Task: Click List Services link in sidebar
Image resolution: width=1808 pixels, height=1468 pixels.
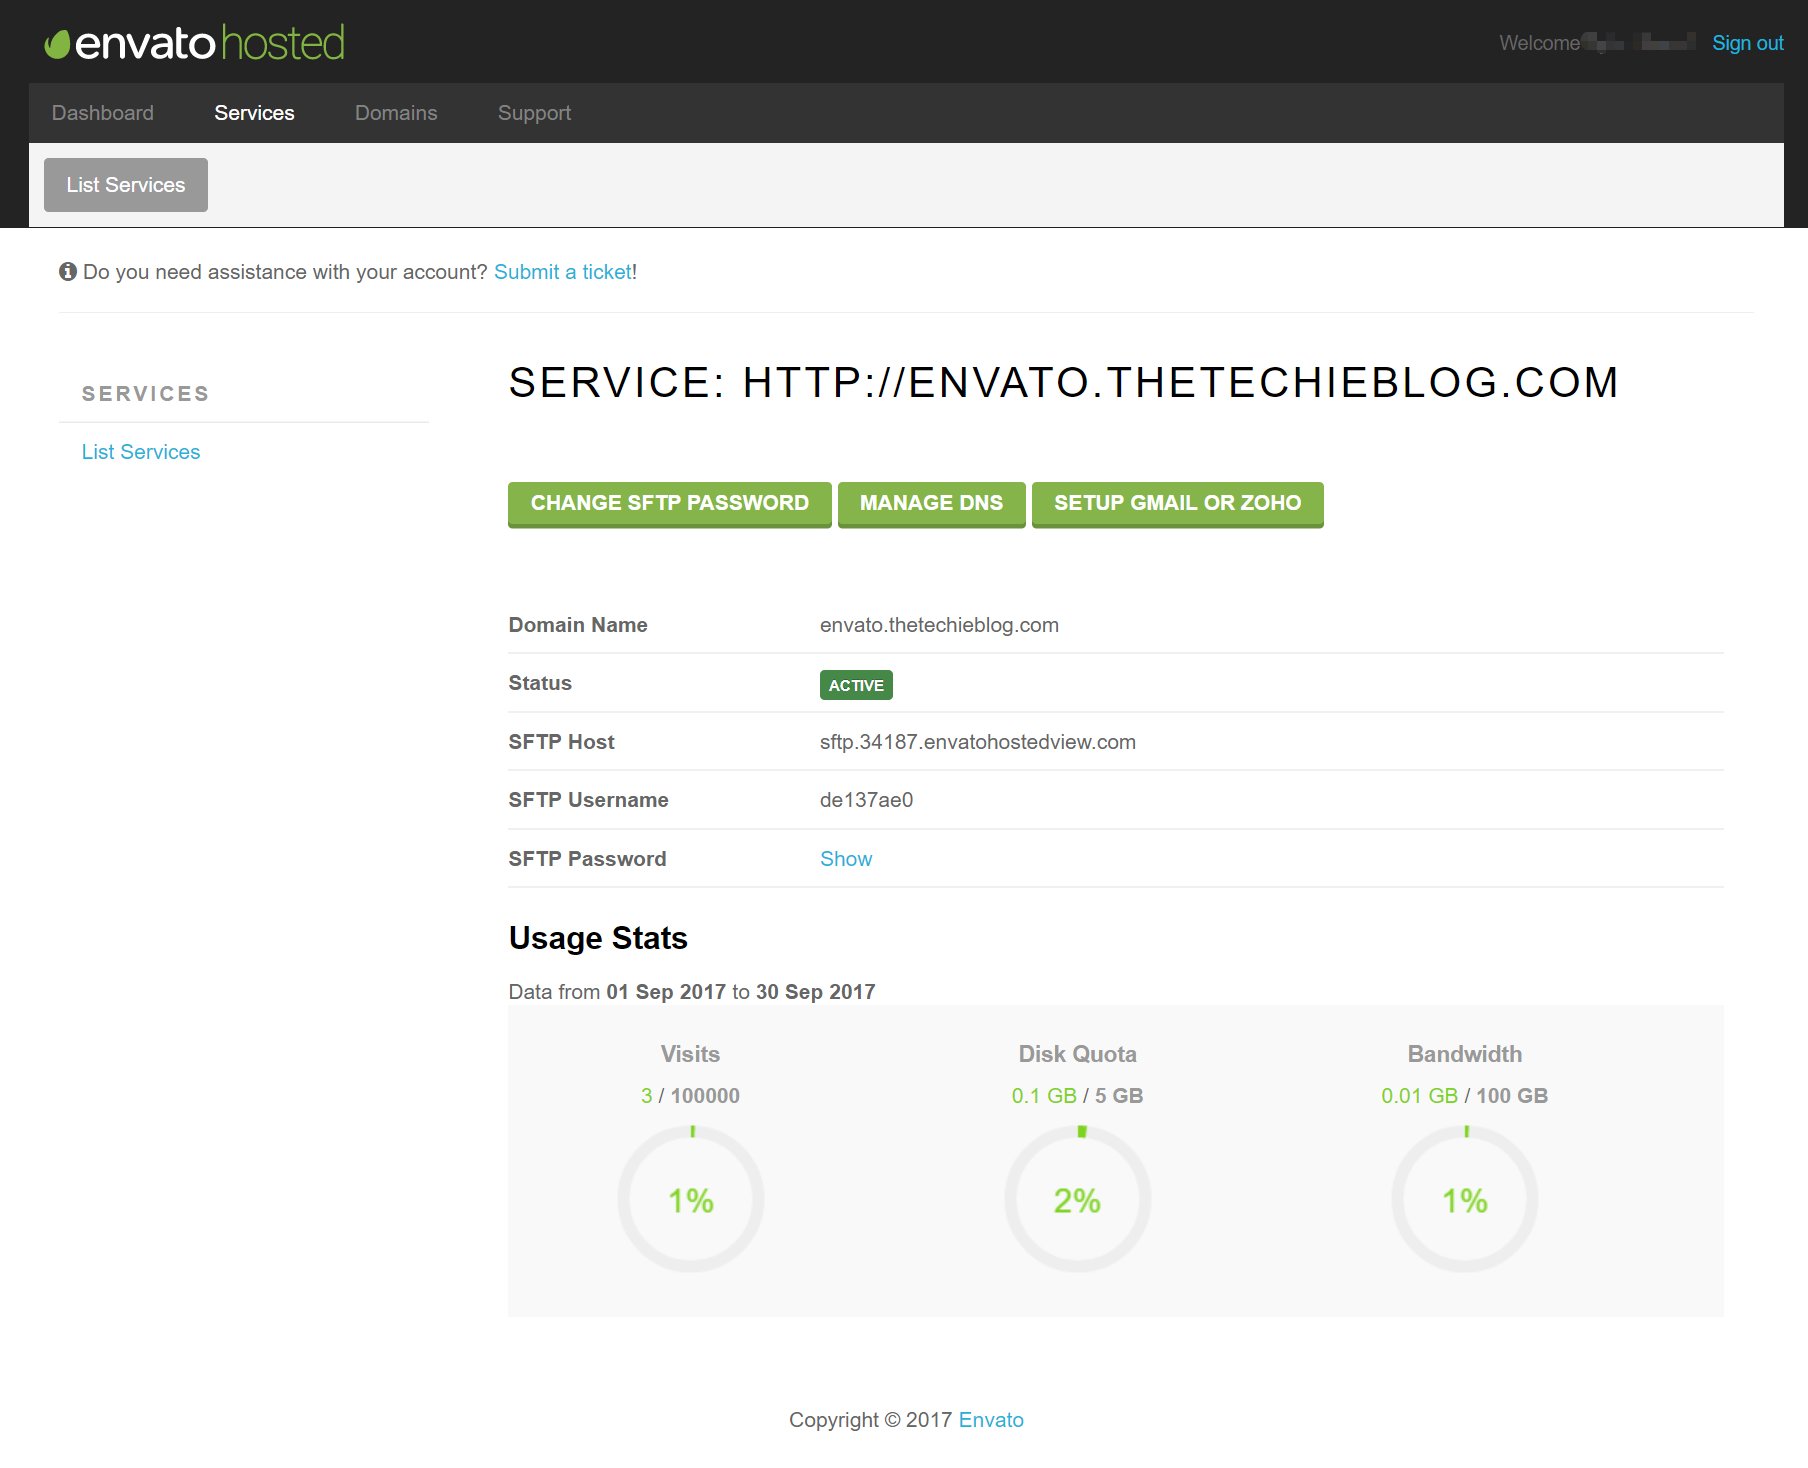Action: coord(141,452)
